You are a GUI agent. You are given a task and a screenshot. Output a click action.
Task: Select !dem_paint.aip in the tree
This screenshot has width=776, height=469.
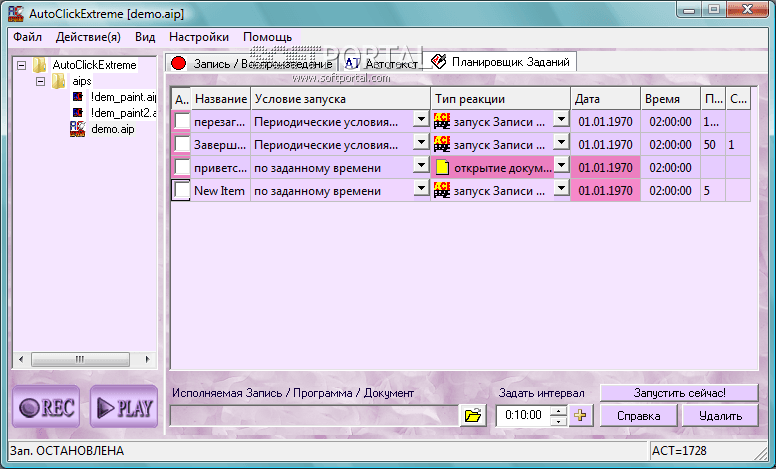[x=123, y=97]
